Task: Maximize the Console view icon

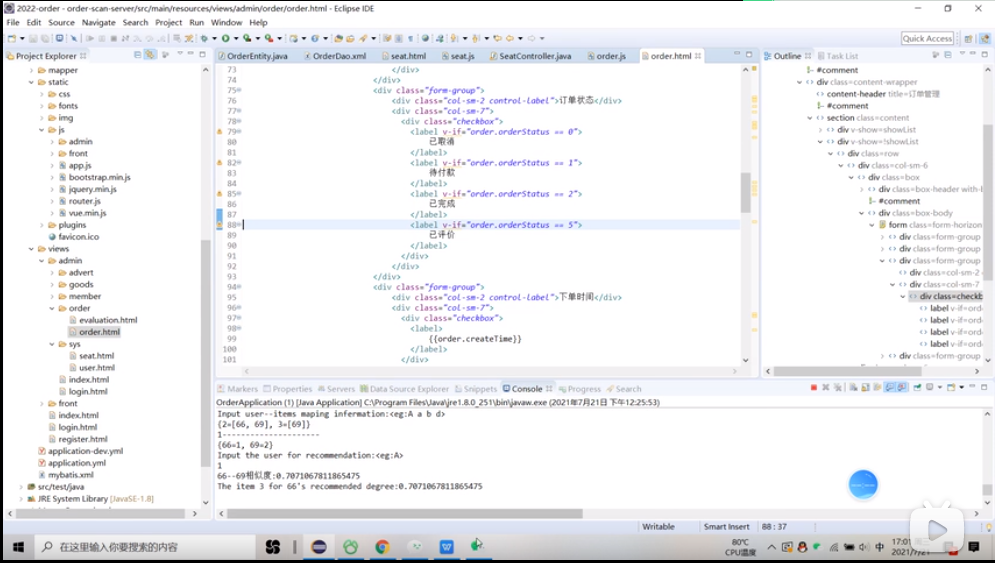Action: click(984, 387)
